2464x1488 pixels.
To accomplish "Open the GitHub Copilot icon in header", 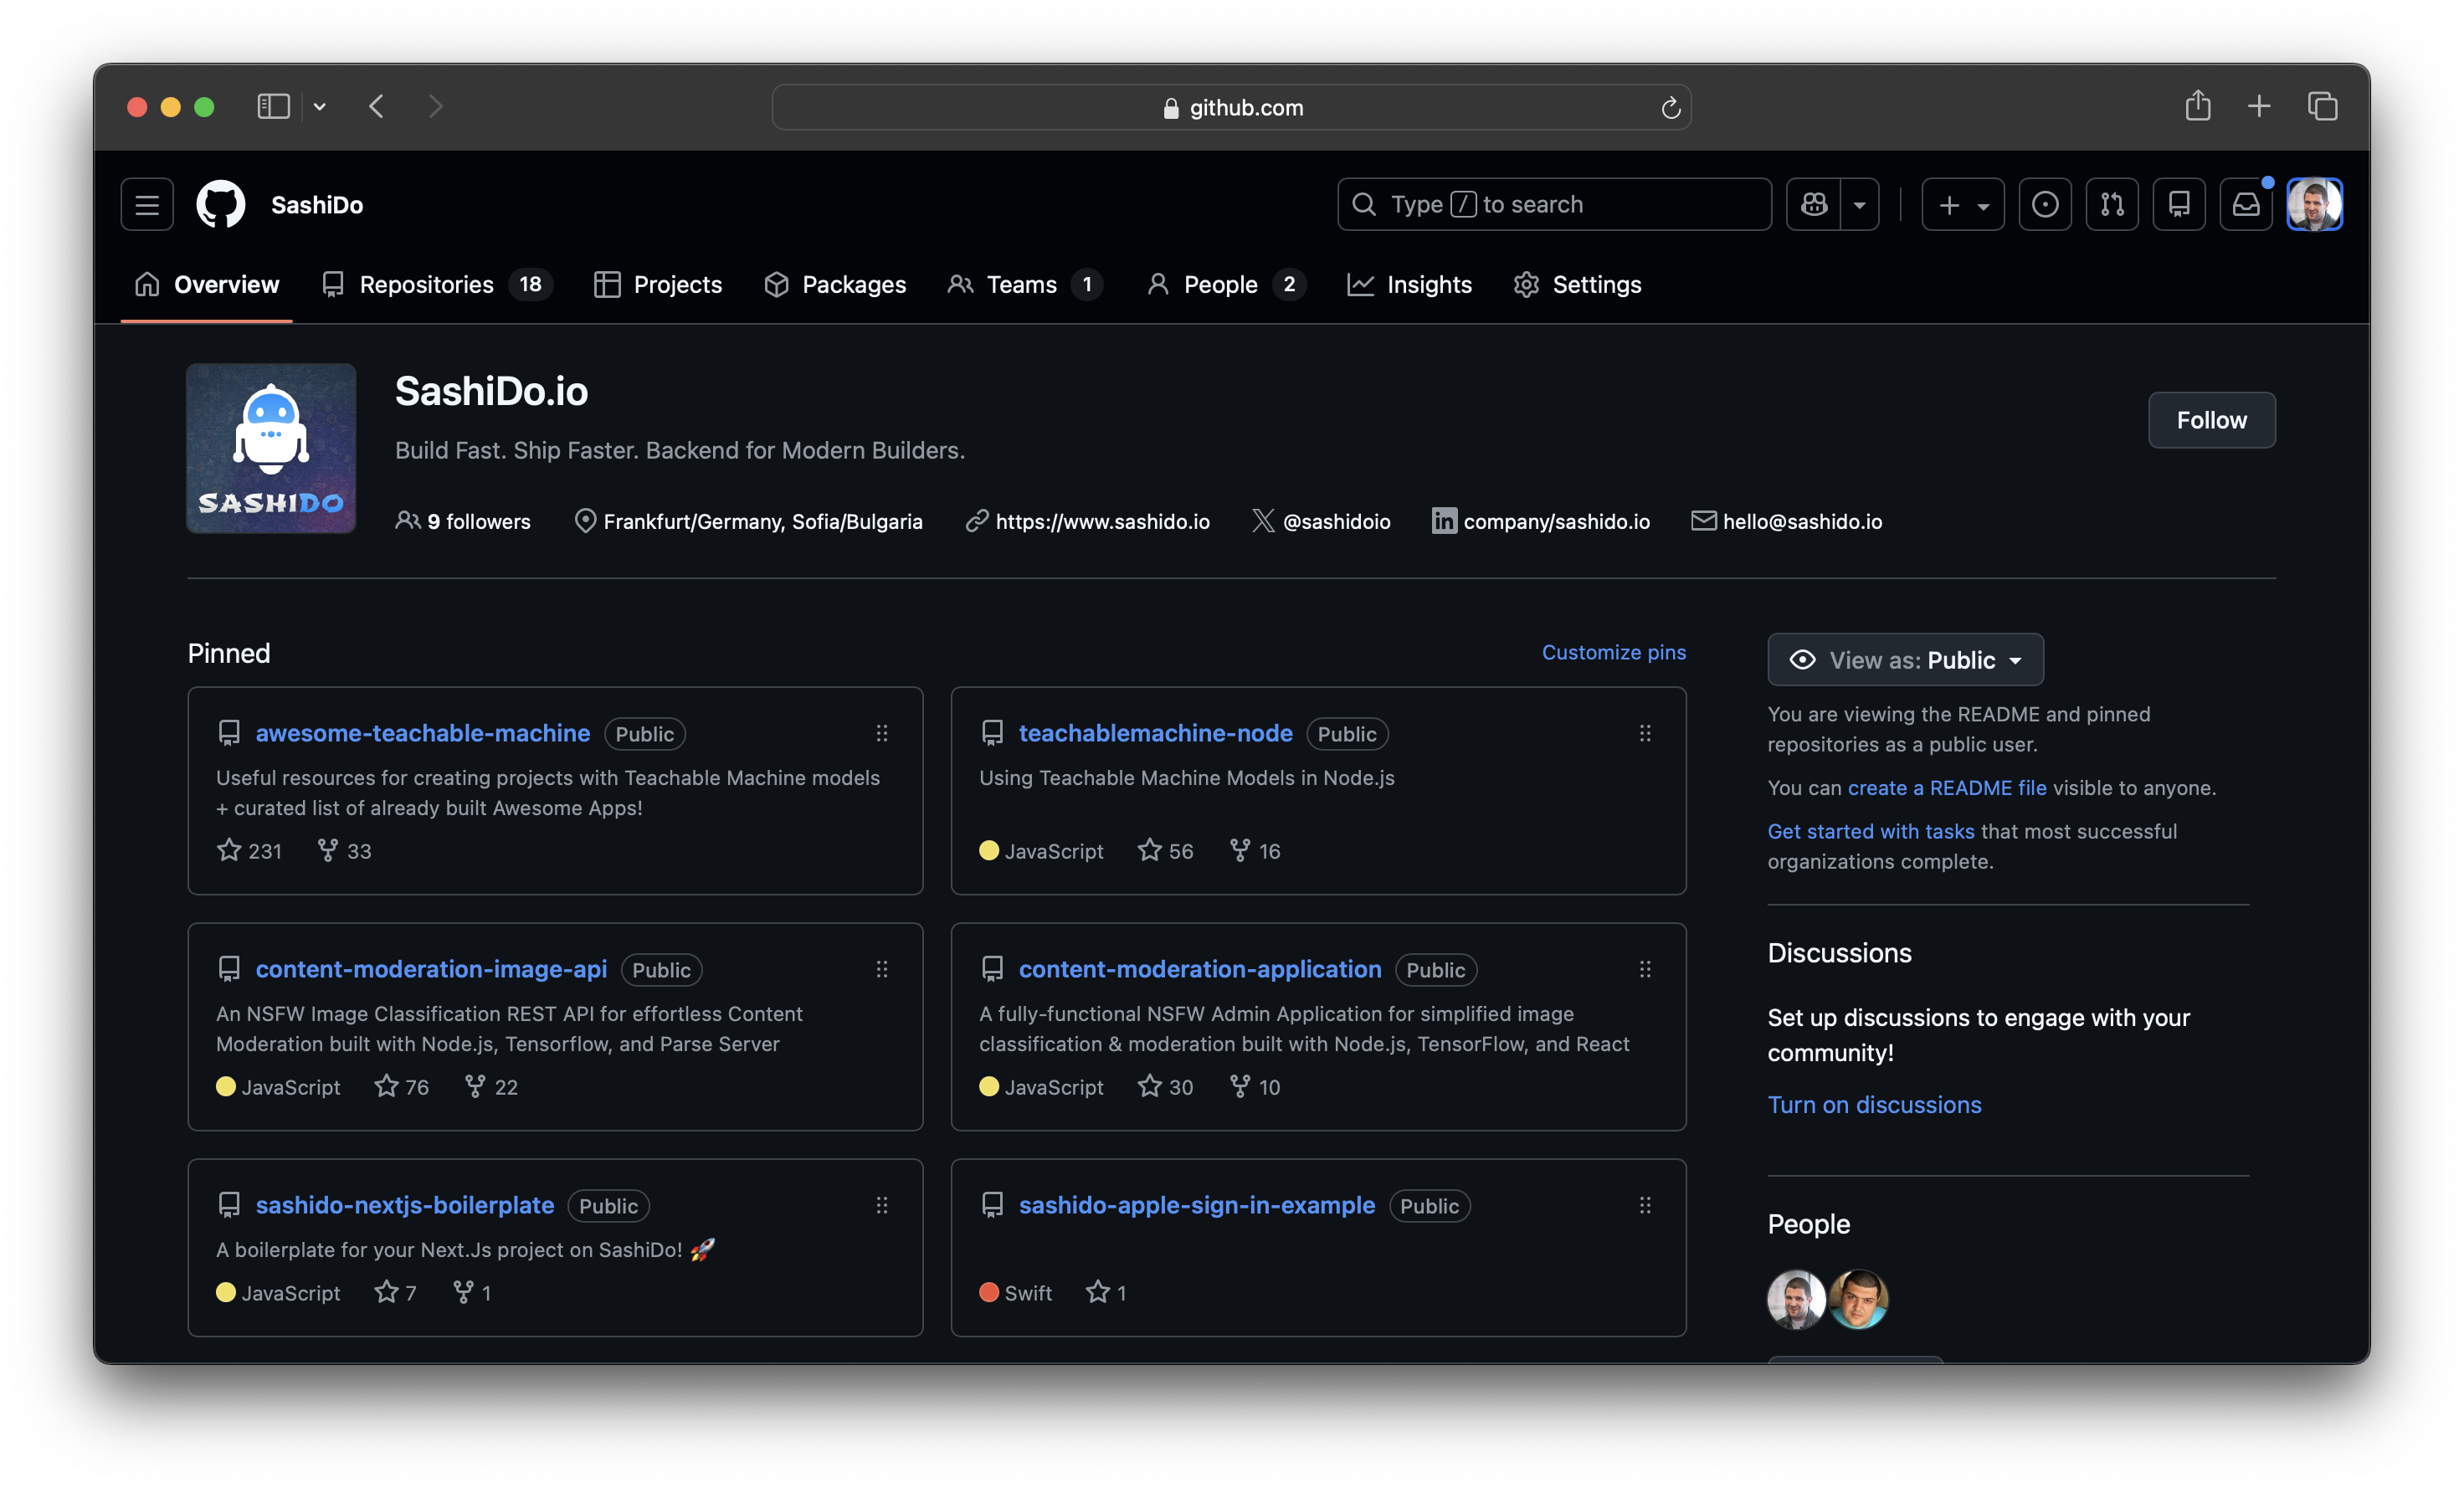I will point(1813,204).
